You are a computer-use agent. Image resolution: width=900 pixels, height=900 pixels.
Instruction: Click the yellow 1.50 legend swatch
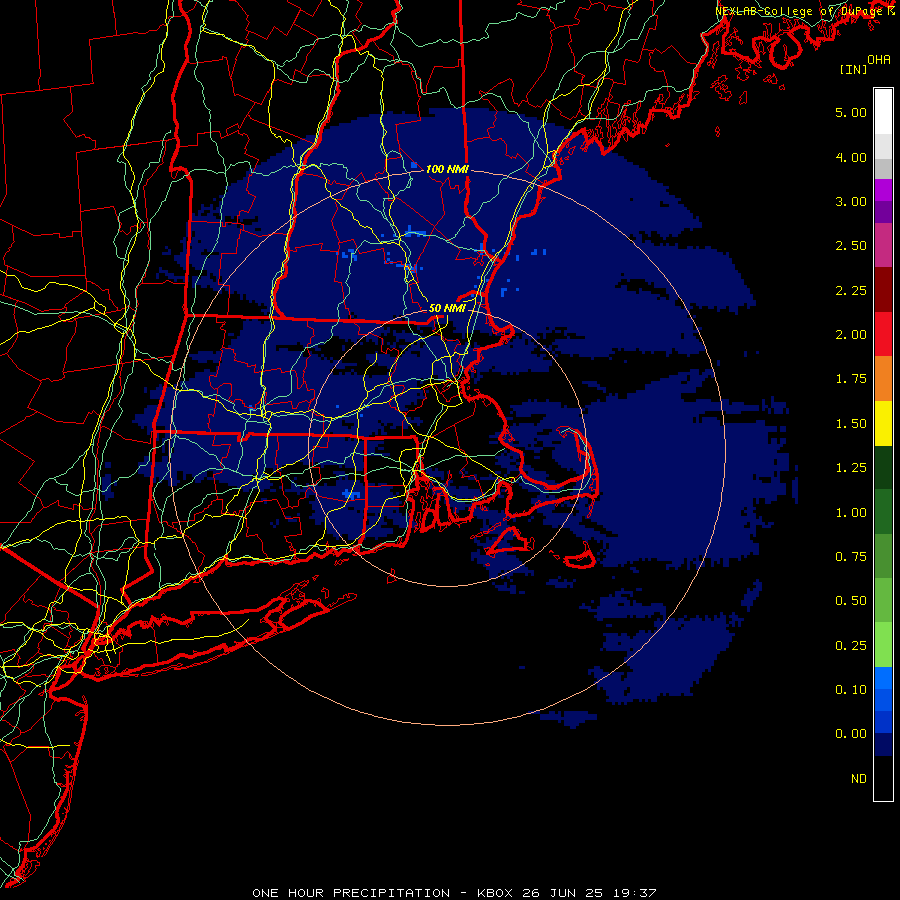click(883, 424)
